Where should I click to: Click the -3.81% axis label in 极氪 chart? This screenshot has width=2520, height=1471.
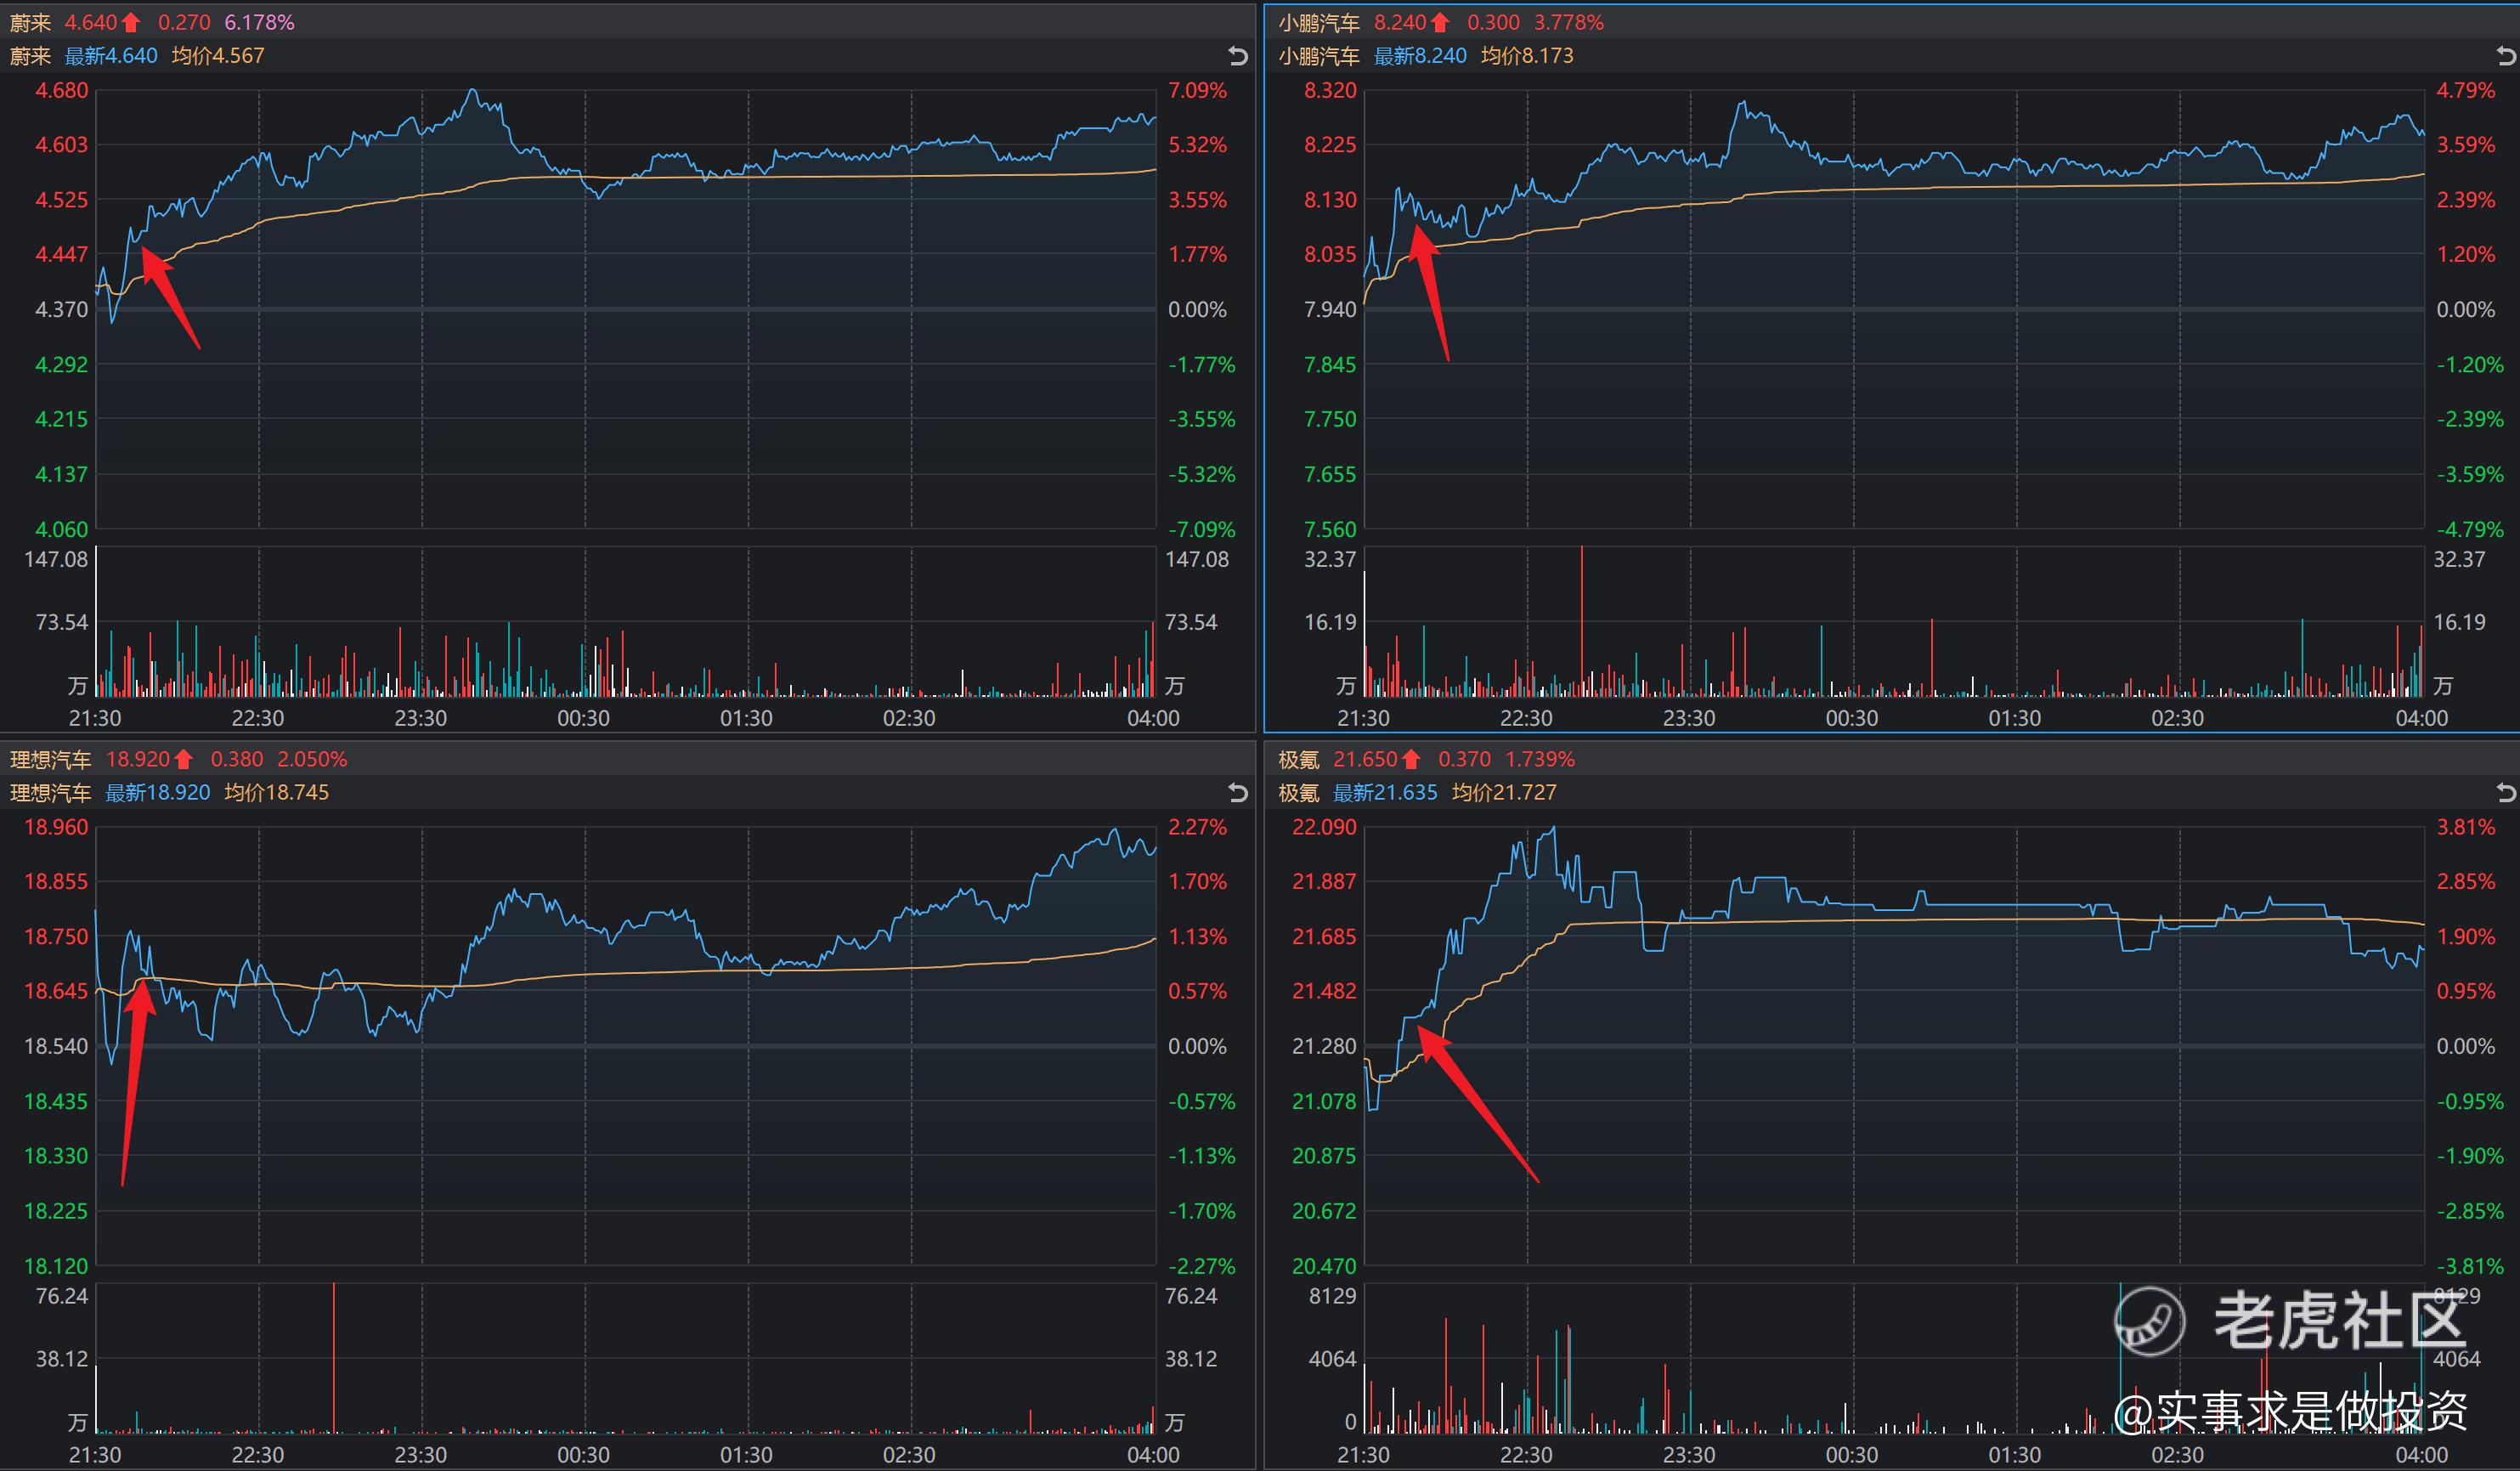coord(2470,1266)
